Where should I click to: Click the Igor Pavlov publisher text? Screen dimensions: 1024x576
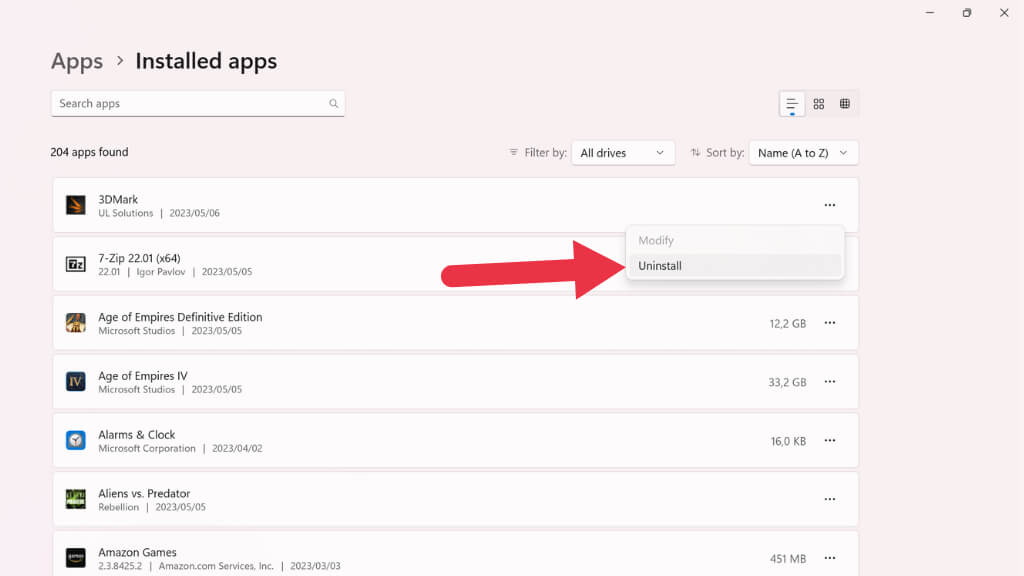[x=161, y=272]
